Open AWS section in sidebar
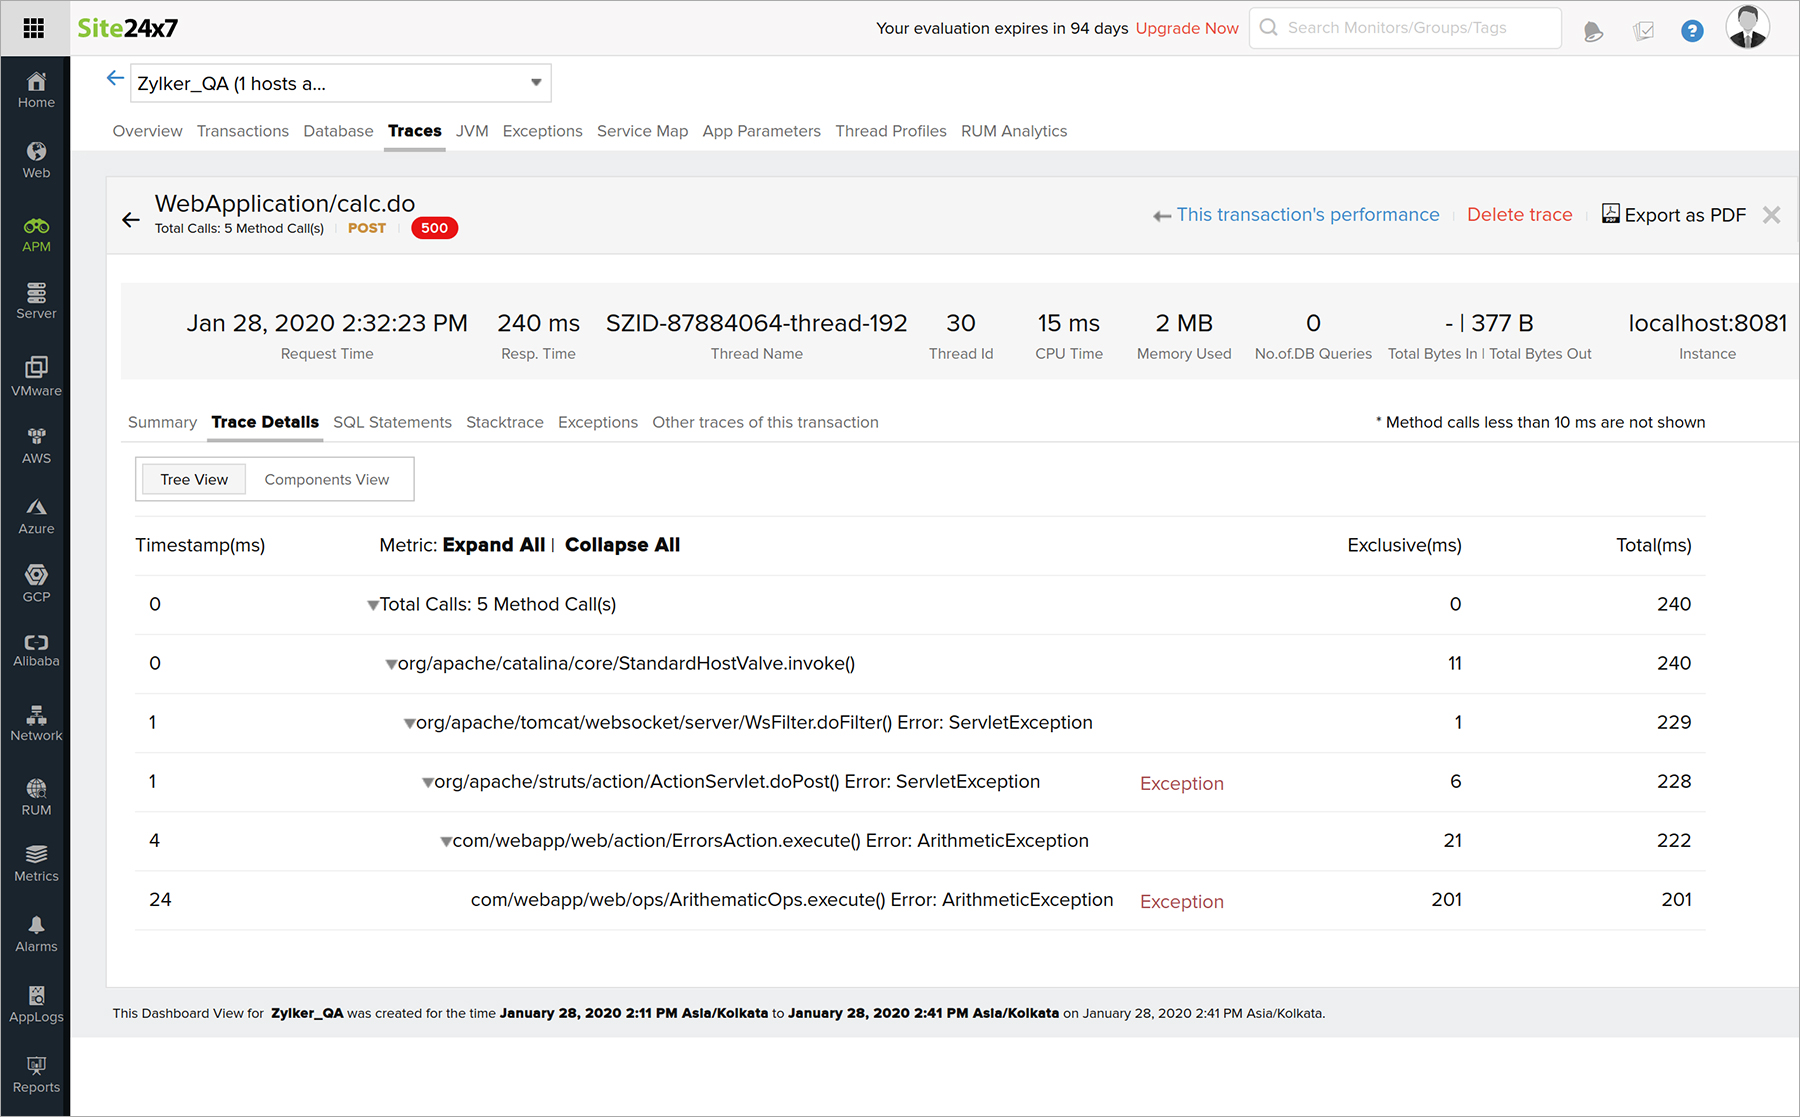Screen dimensions: 1800x1117 (x=36, y=446)
